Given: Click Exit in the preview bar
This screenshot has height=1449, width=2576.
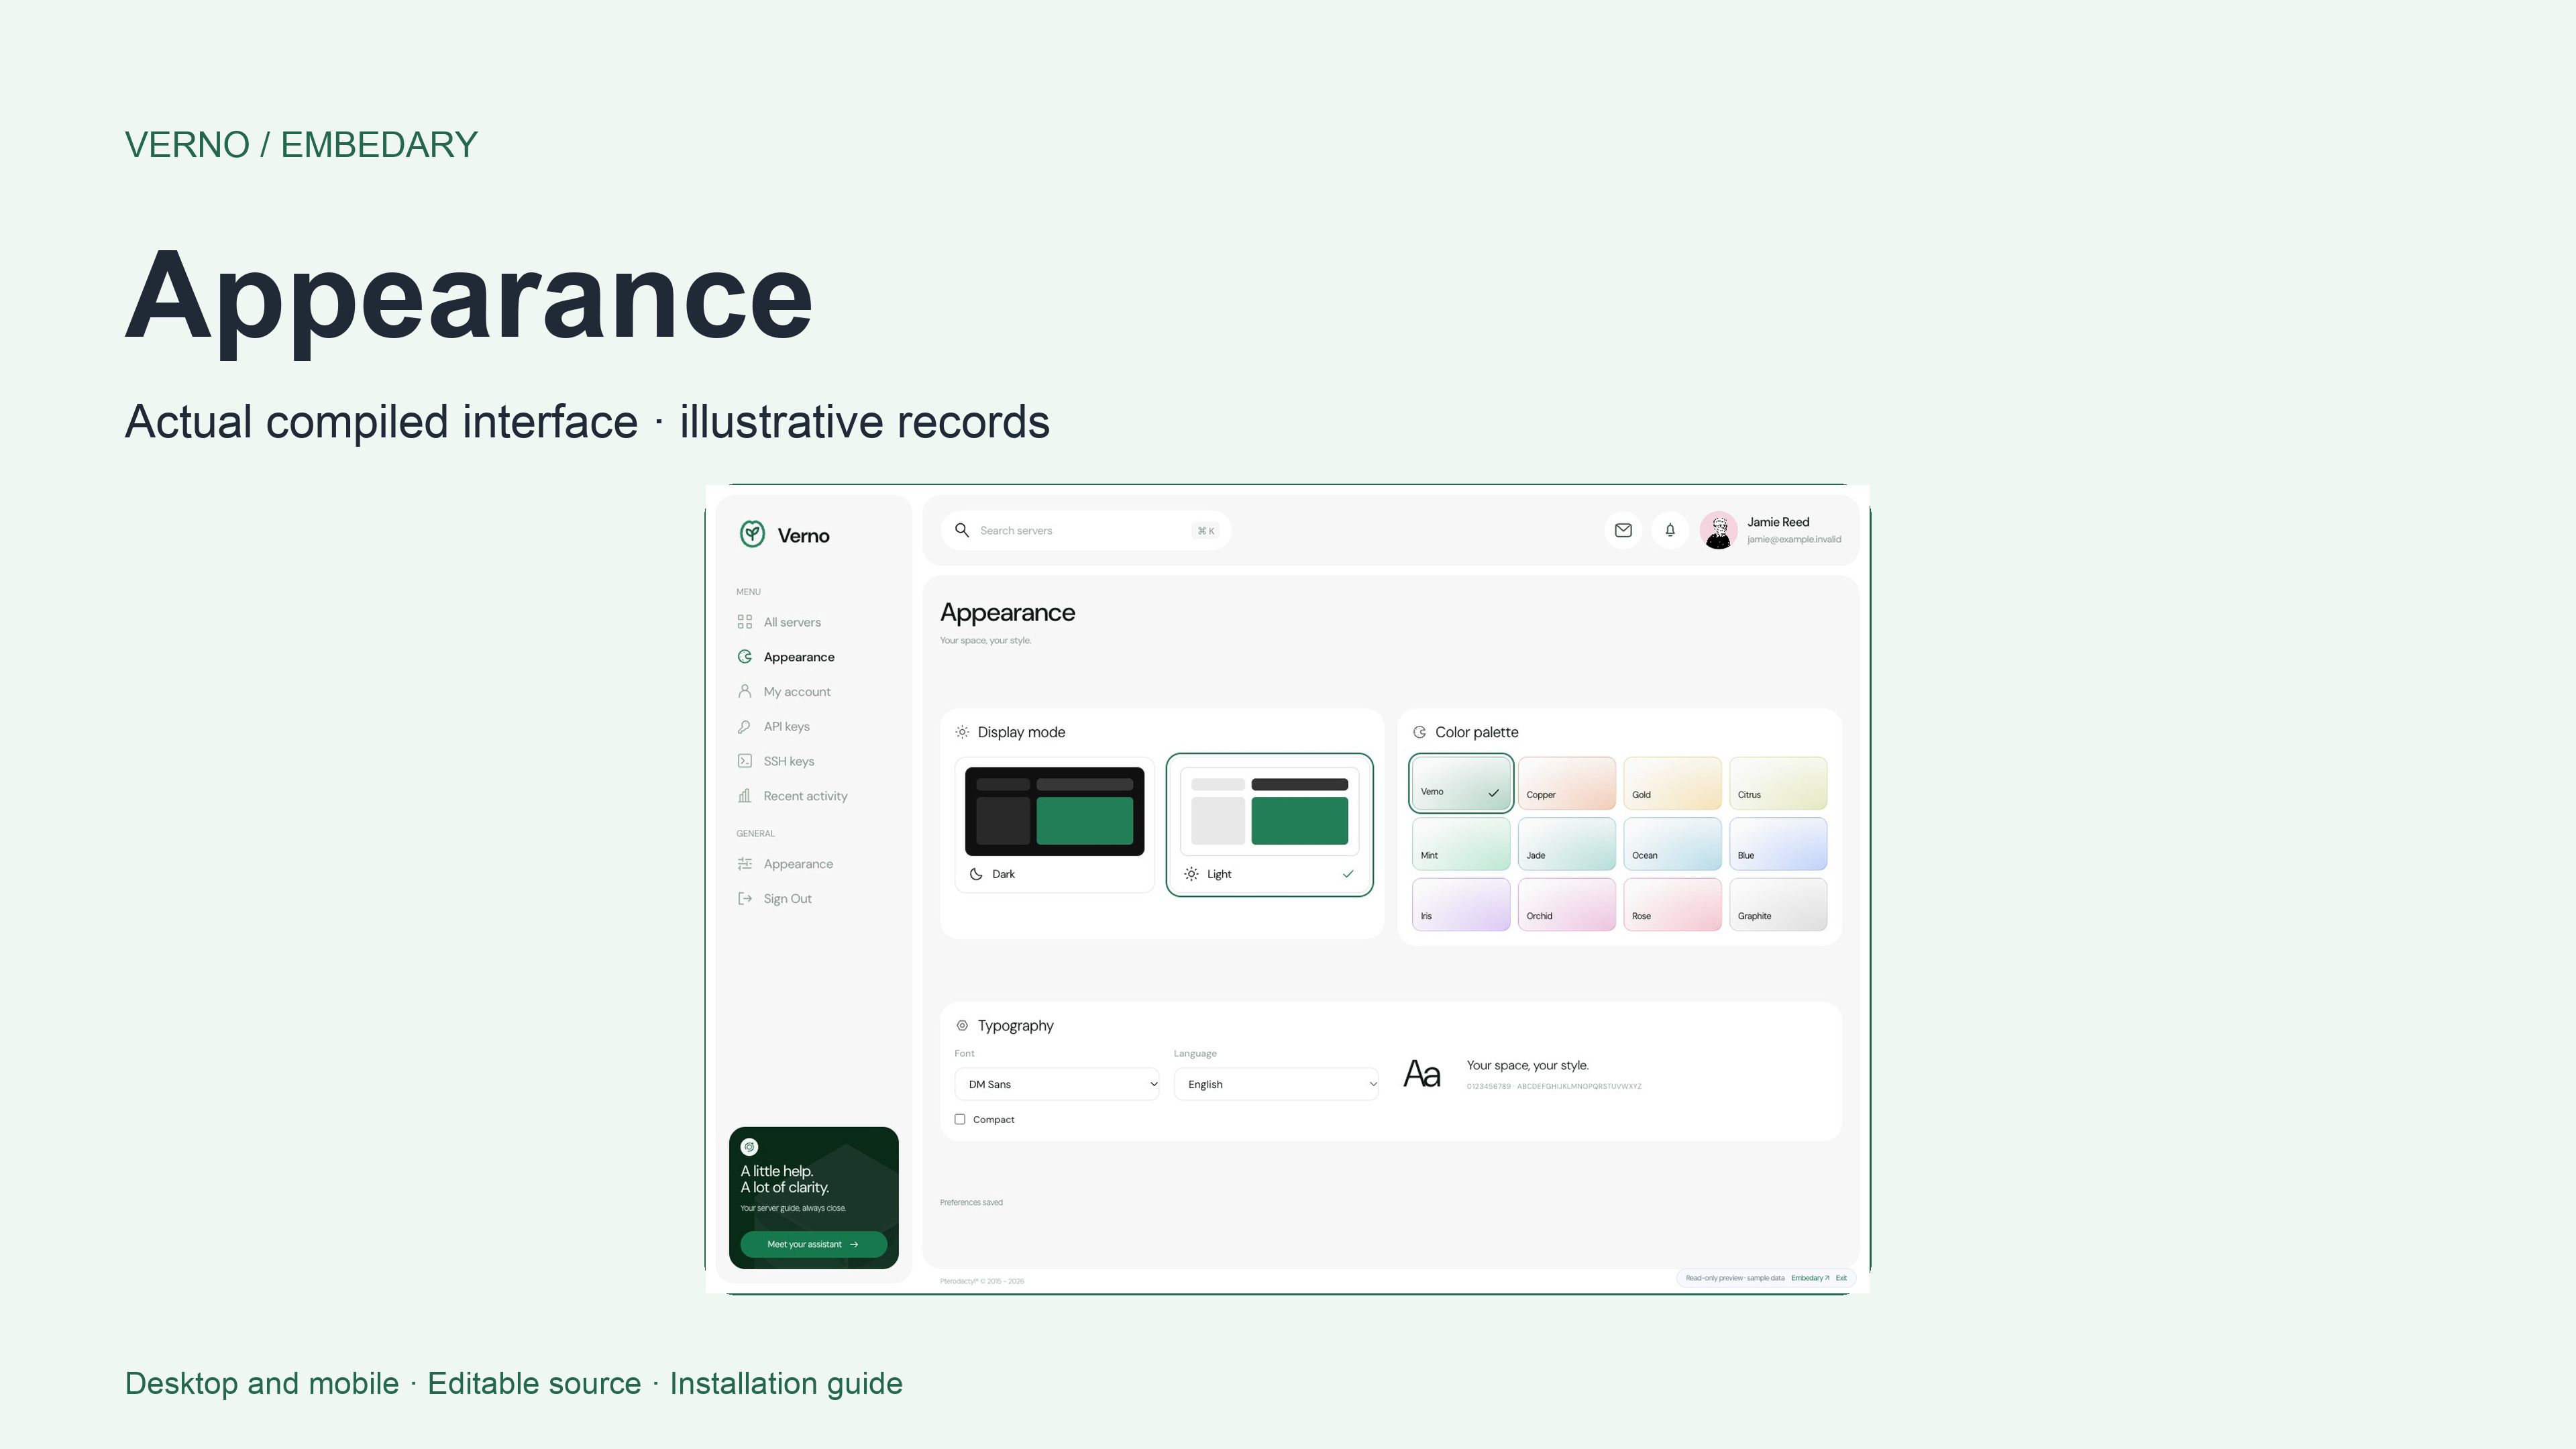Looking at the screenshot, I should (x=1841, y=1278).
